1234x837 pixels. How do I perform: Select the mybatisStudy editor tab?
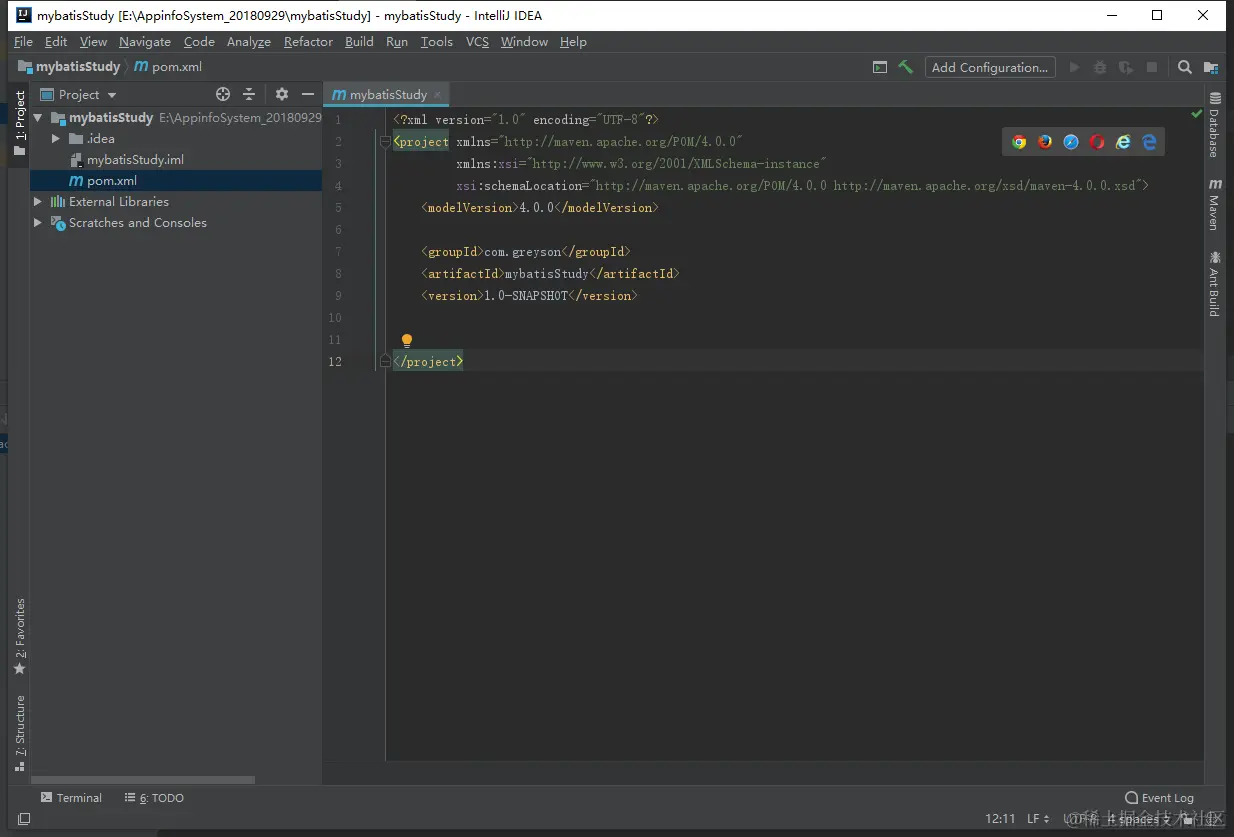pos(387,95)
